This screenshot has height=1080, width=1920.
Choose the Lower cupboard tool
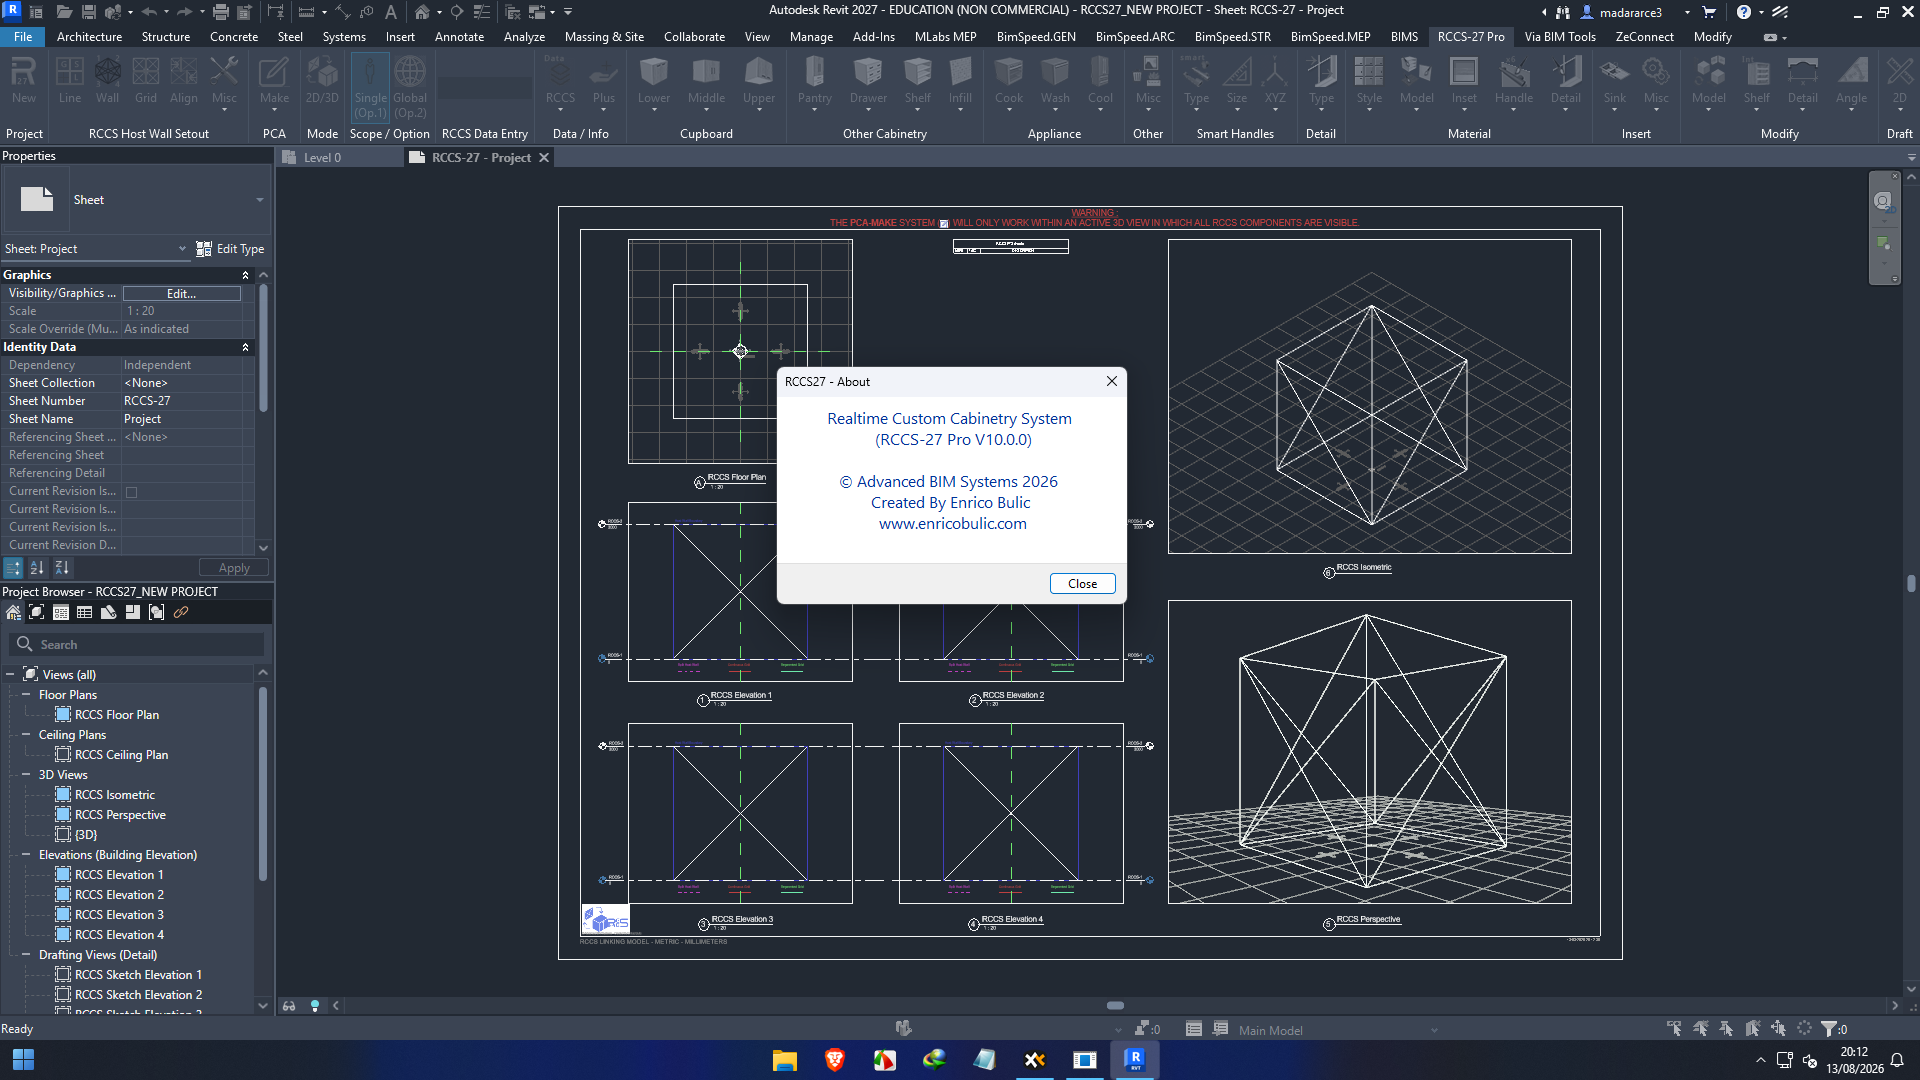tap(654, 82)
